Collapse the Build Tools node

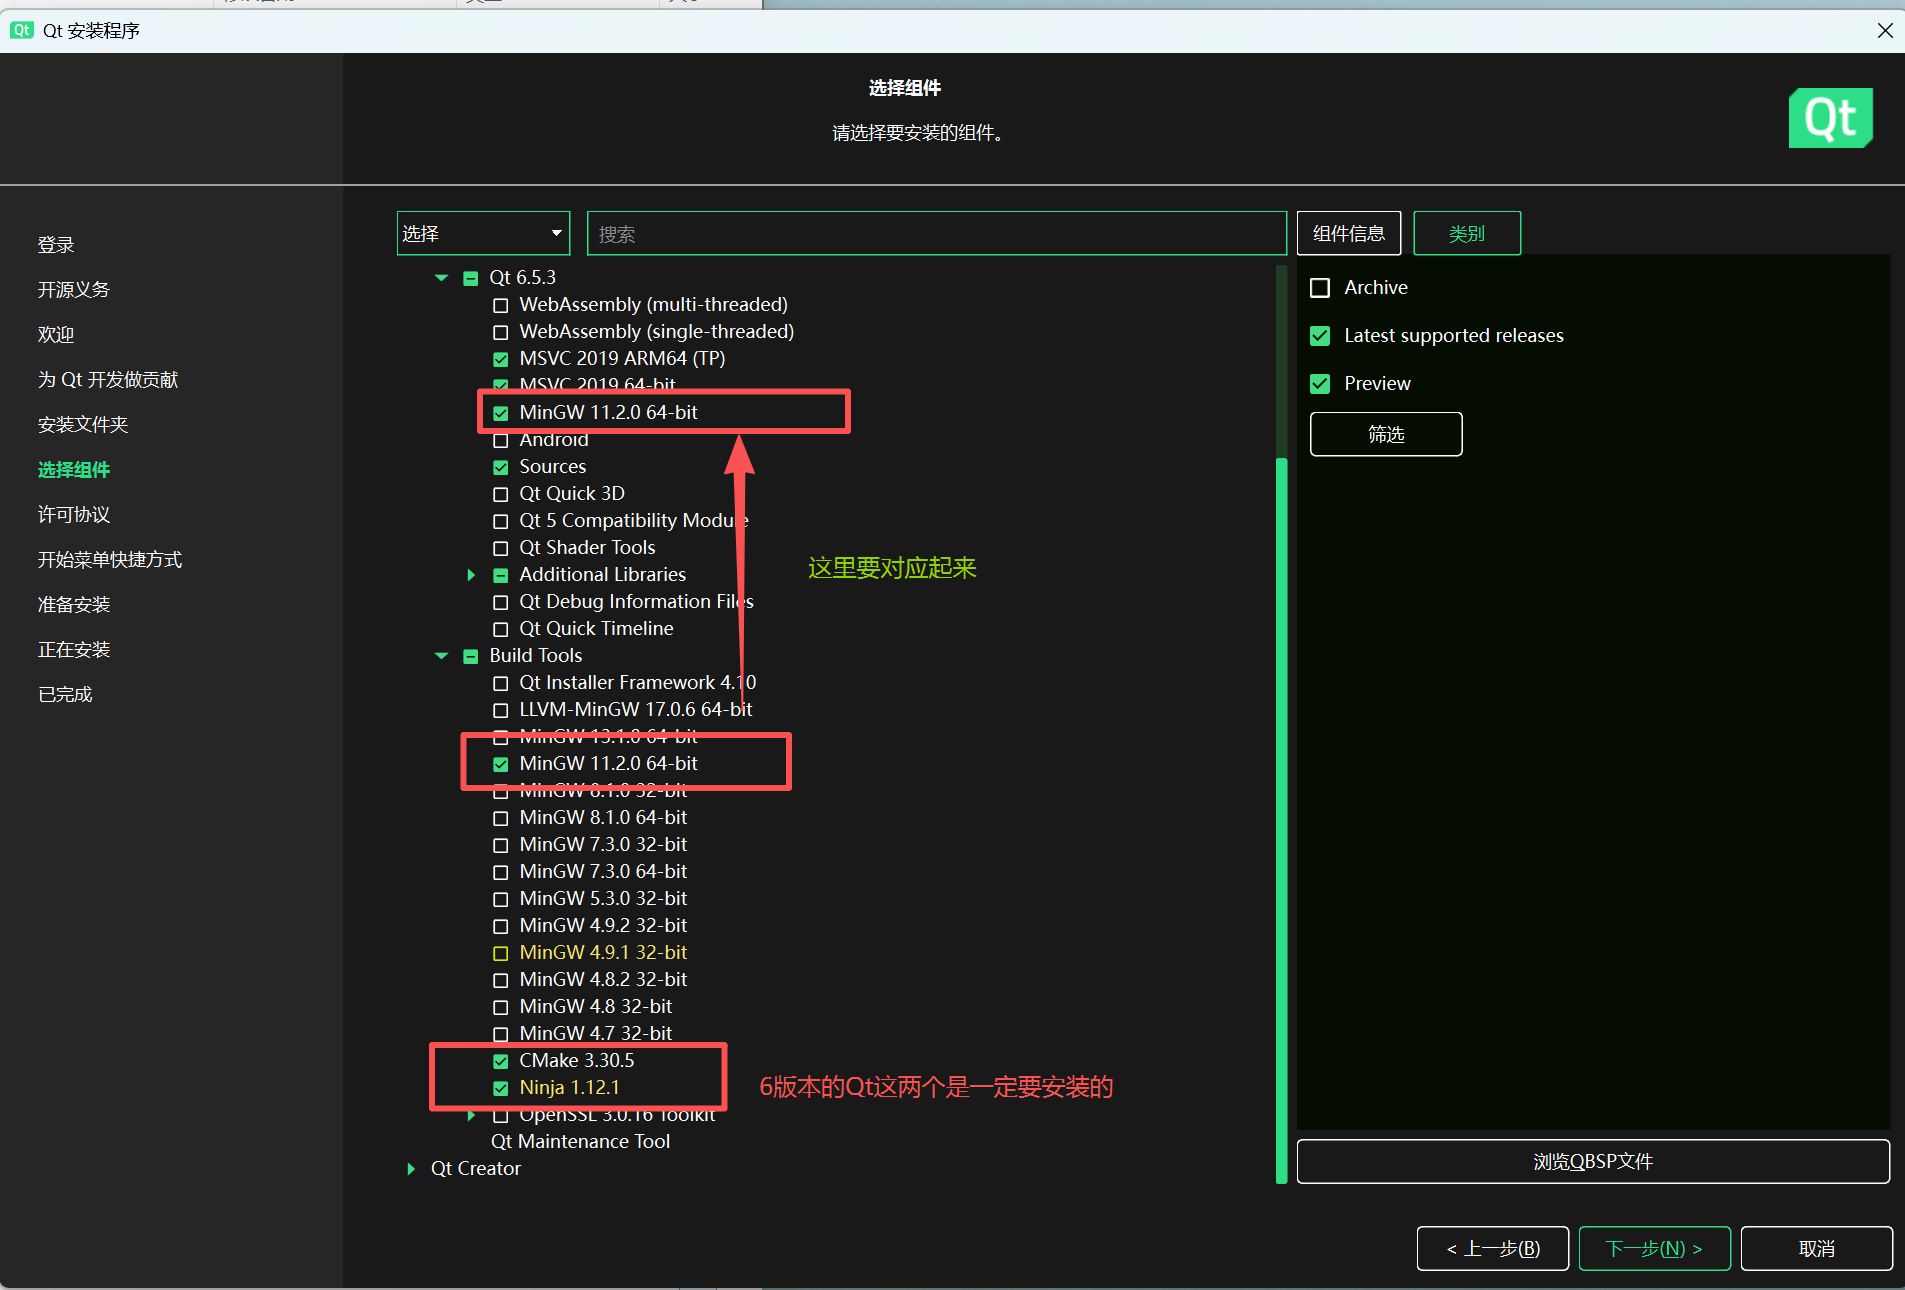pos(441,656)
